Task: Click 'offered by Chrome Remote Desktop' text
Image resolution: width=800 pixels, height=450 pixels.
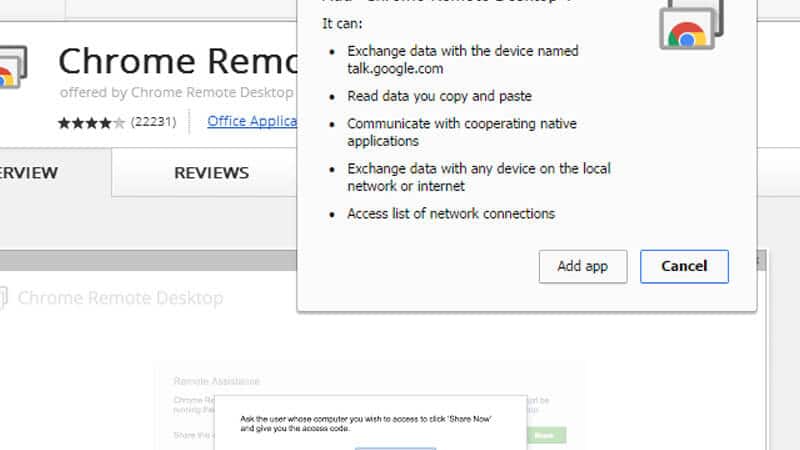Action: tap(177, 92)
